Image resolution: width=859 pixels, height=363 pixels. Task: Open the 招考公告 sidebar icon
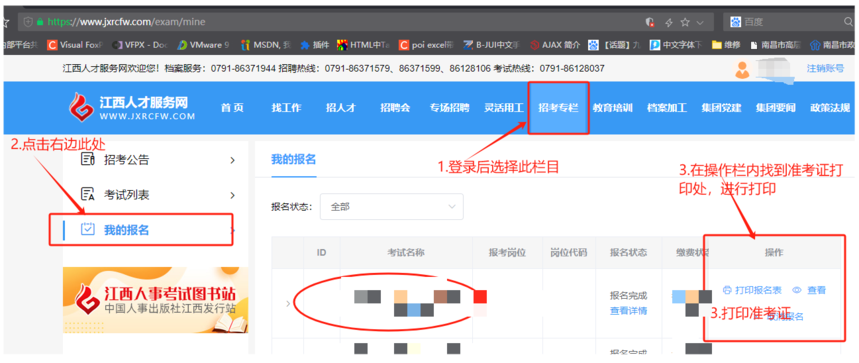[x=88, y=159]
